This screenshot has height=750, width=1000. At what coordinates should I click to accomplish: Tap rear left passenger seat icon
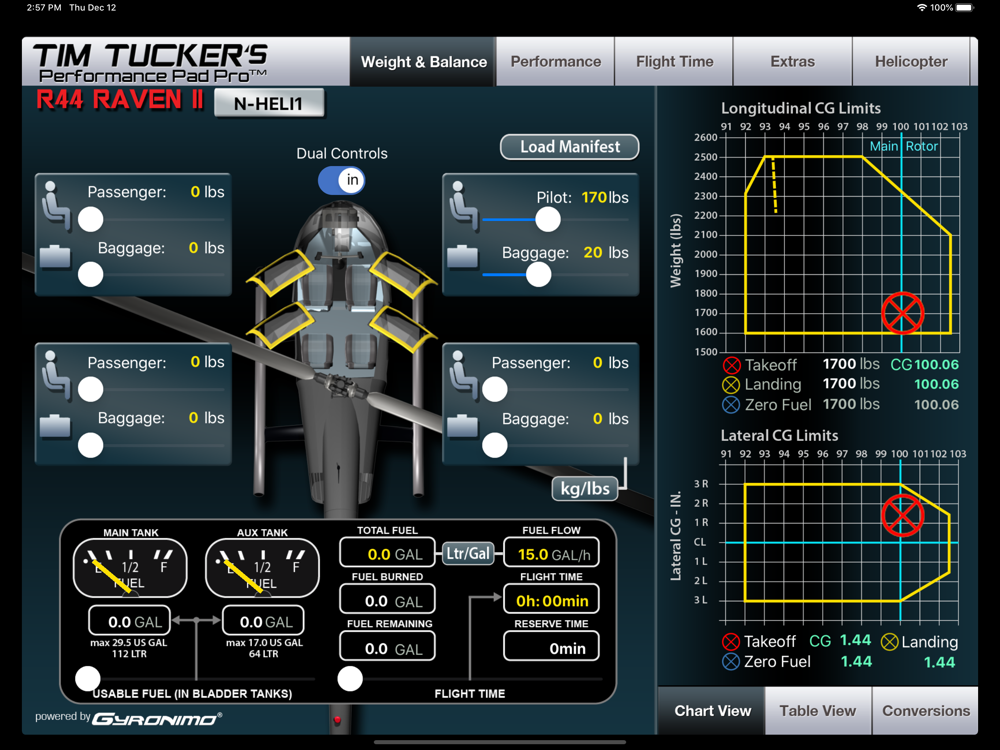coord(55,376)
